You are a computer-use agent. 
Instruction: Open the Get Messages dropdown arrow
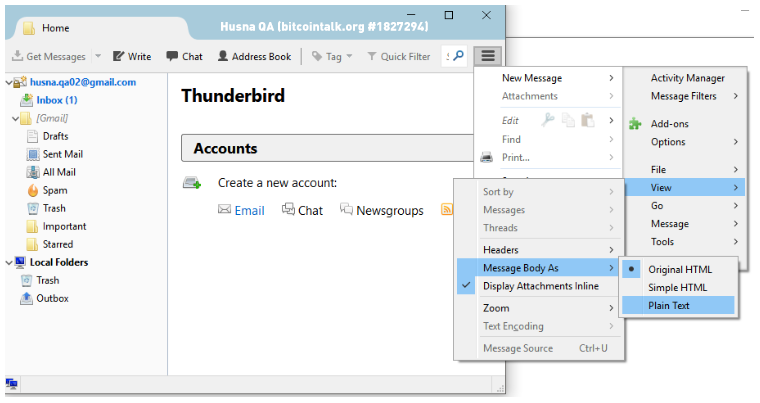pos(98,56)
